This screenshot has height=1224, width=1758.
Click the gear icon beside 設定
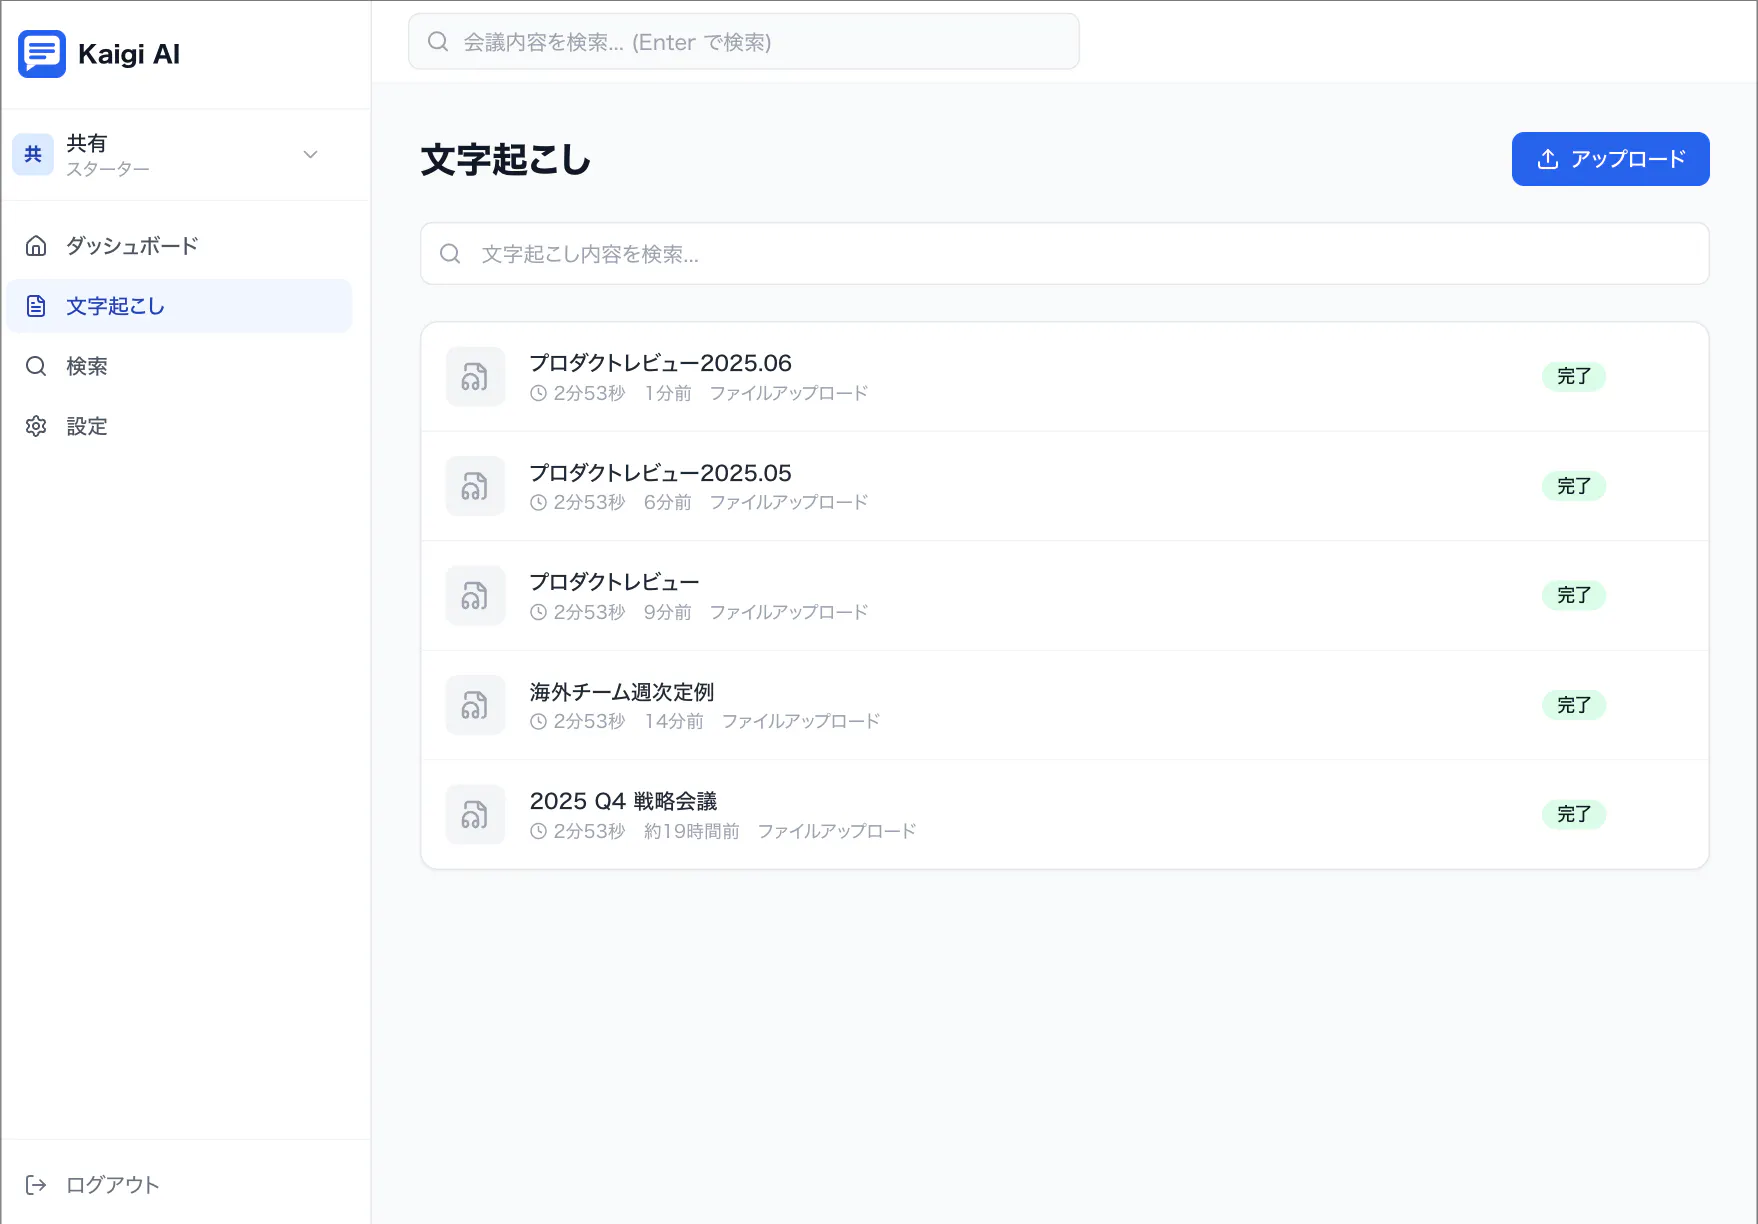(x=36, y=426)
